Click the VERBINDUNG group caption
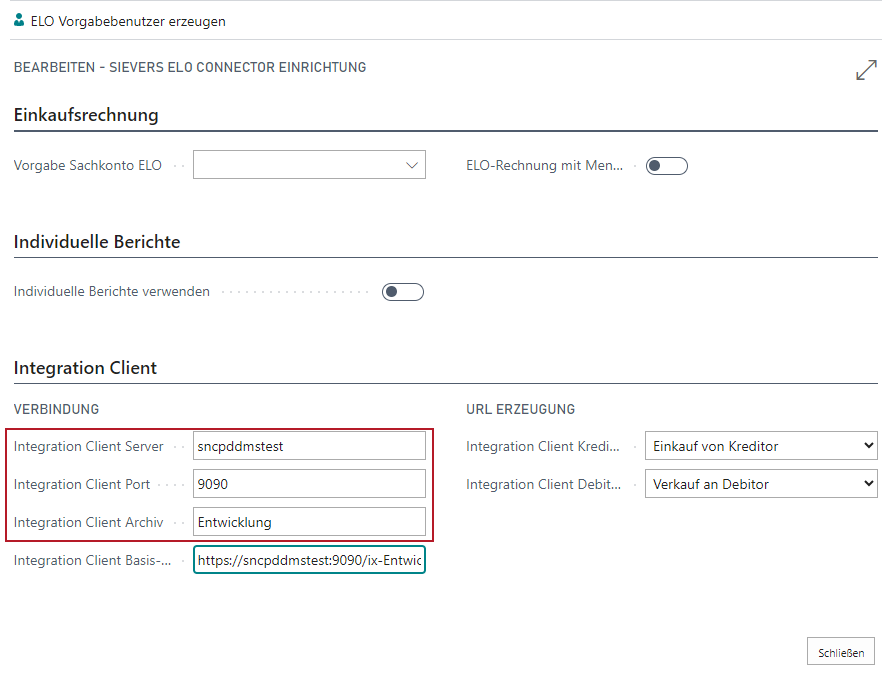Screen dimensions: 895x683 (x=56, y=409)
